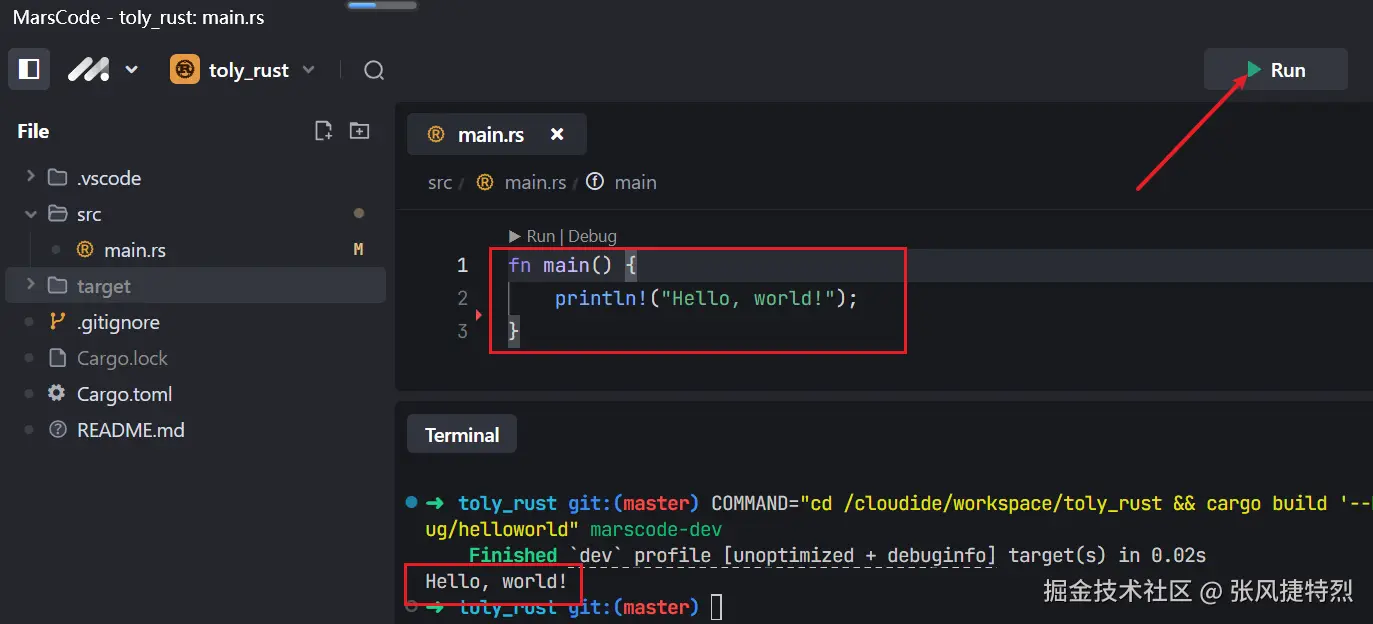This screenshot has height=624, width=1373.
Task: Create a new file icon
Action: coord(323,131)
